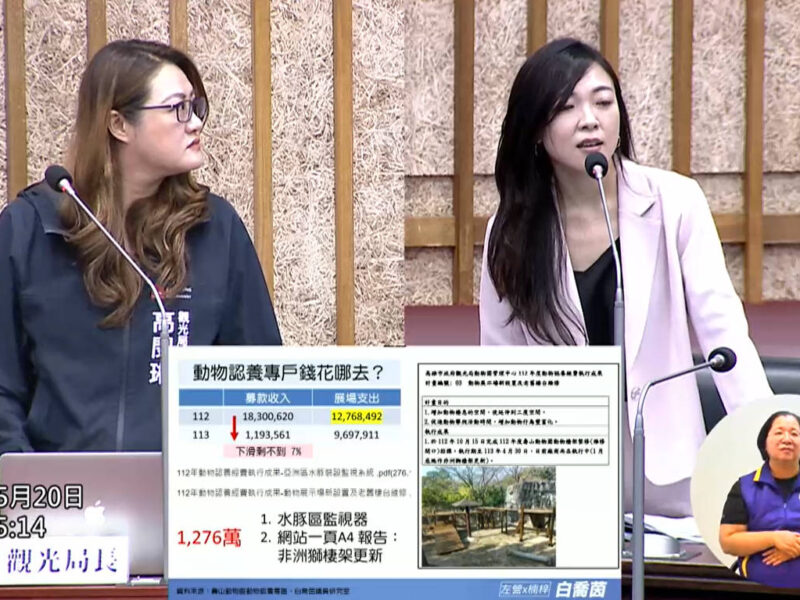This screenshot has height=600, width=800.
Task: Click the 5月20日 date overlay
Action: coord(41,496)
